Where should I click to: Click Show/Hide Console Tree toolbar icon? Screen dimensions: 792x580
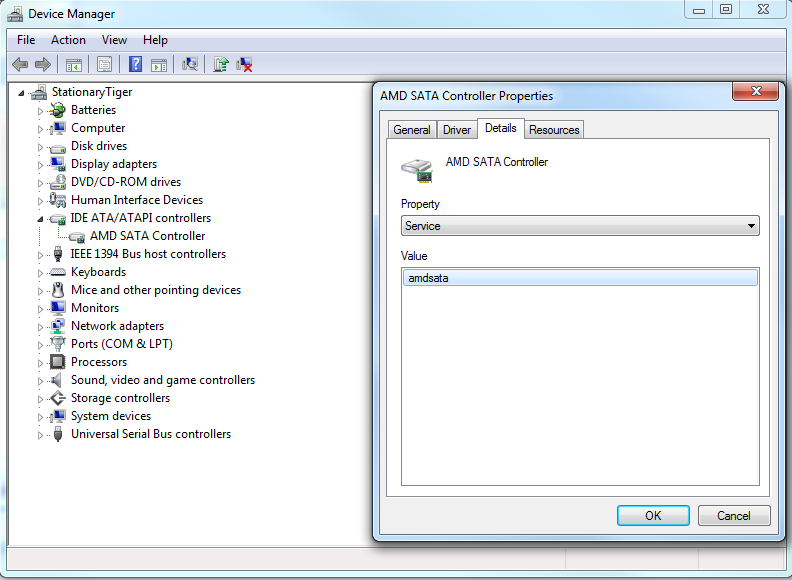(74, 65)
